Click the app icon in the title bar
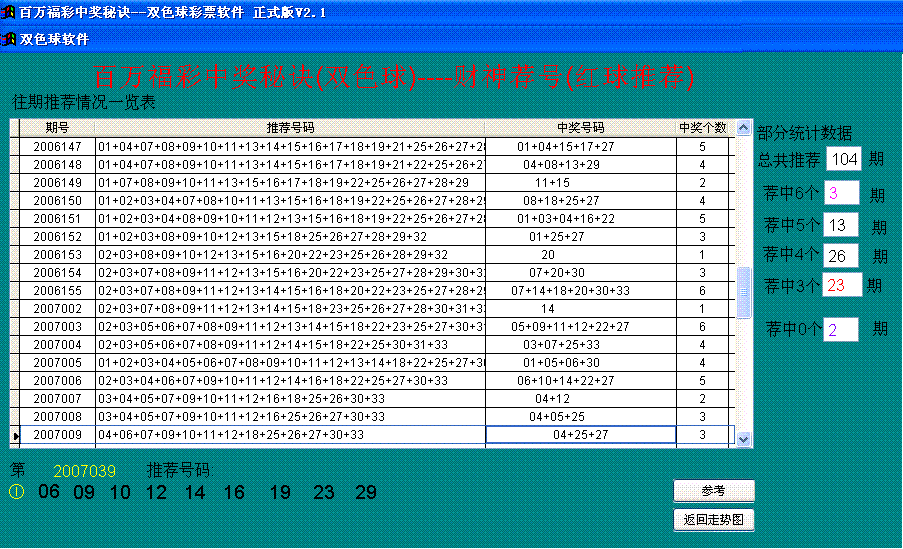 pos(9,11)
